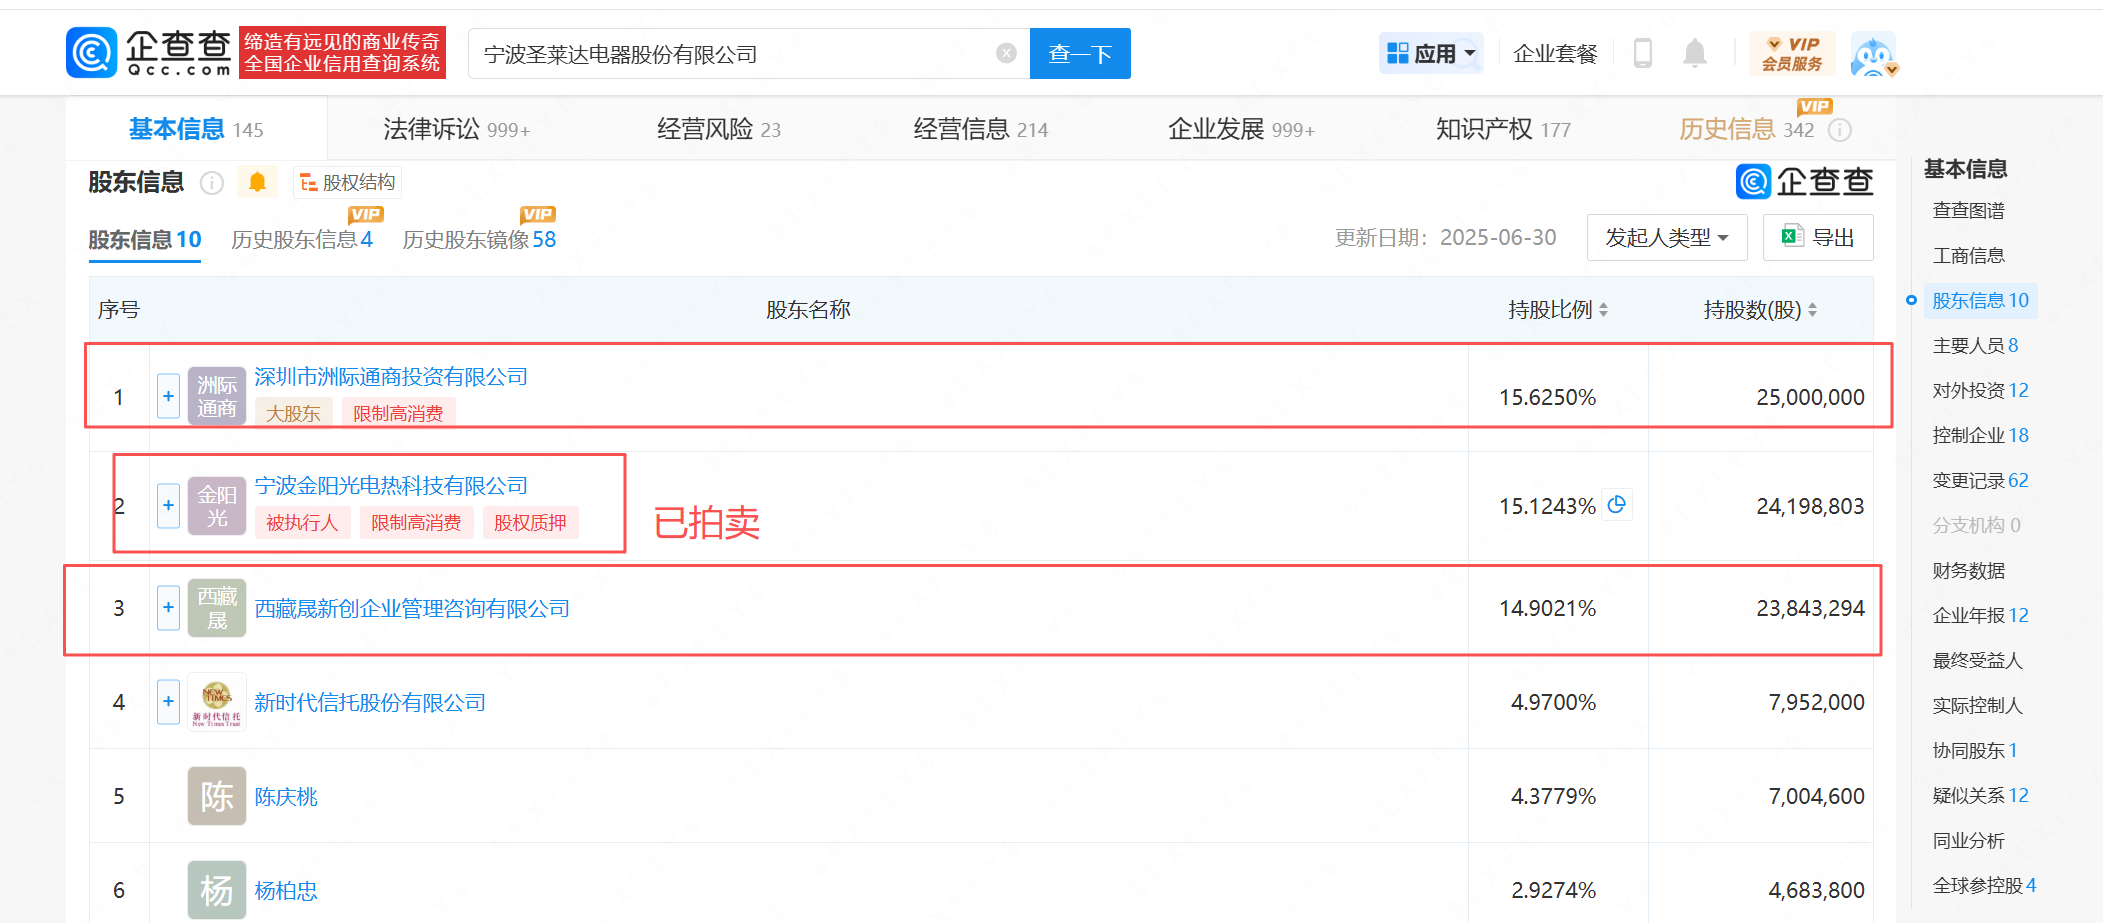Viewport: 2103px width, 923px height.
Task: Click info icon beside 历史信息
Action: click(x=1840, y=130)
